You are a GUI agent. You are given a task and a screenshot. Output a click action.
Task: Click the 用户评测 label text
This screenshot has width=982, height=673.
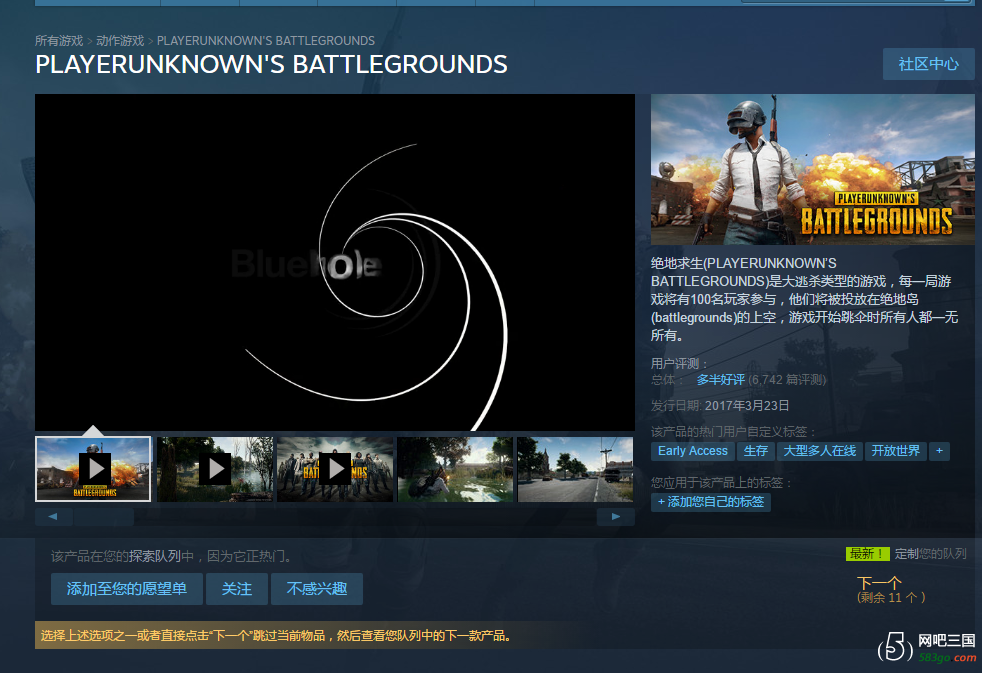(x=679, y=363)
